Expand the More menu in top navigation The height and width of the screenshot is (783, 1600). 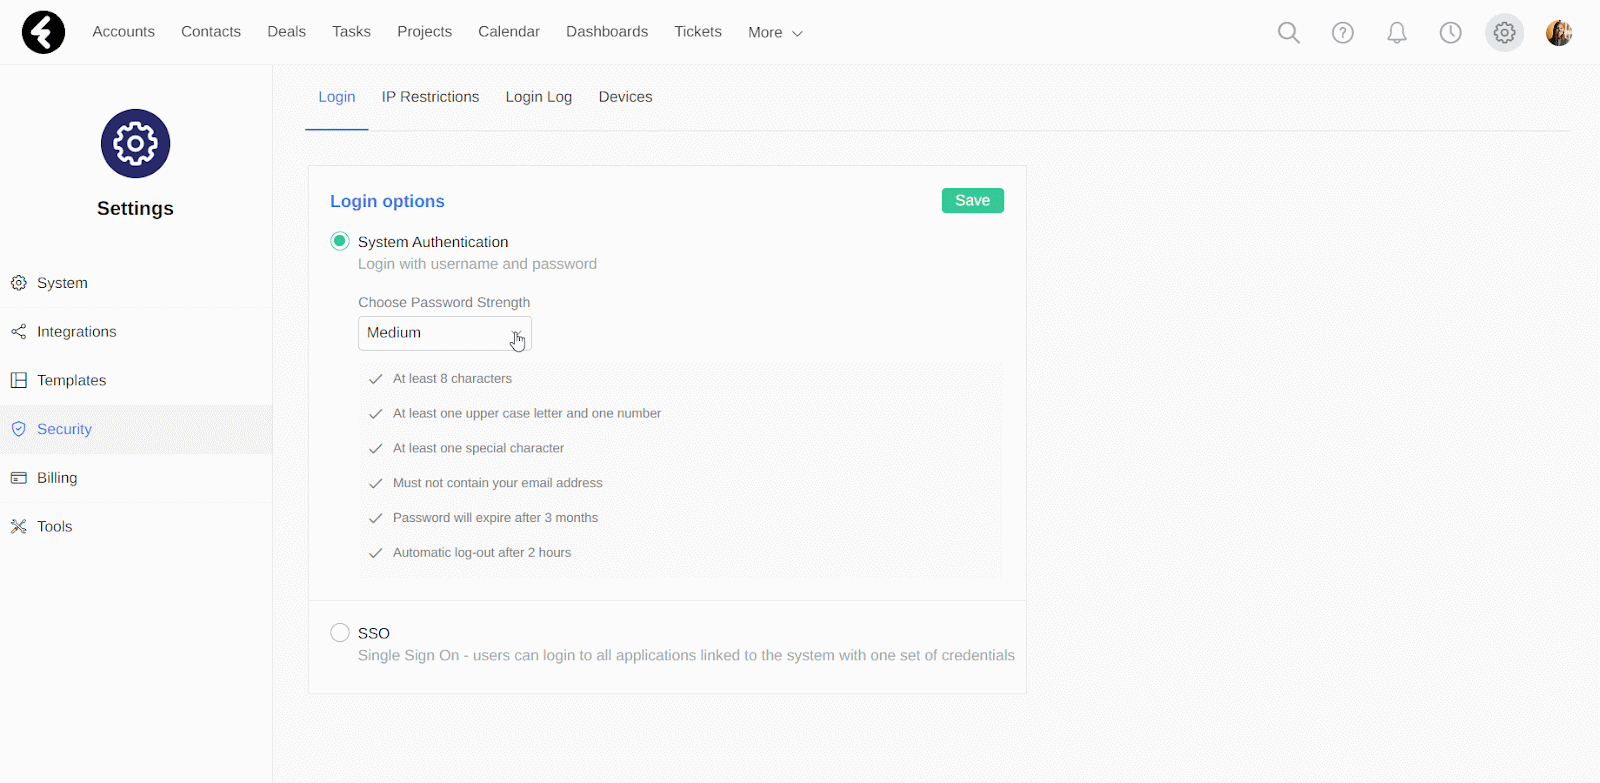point(775,32)
